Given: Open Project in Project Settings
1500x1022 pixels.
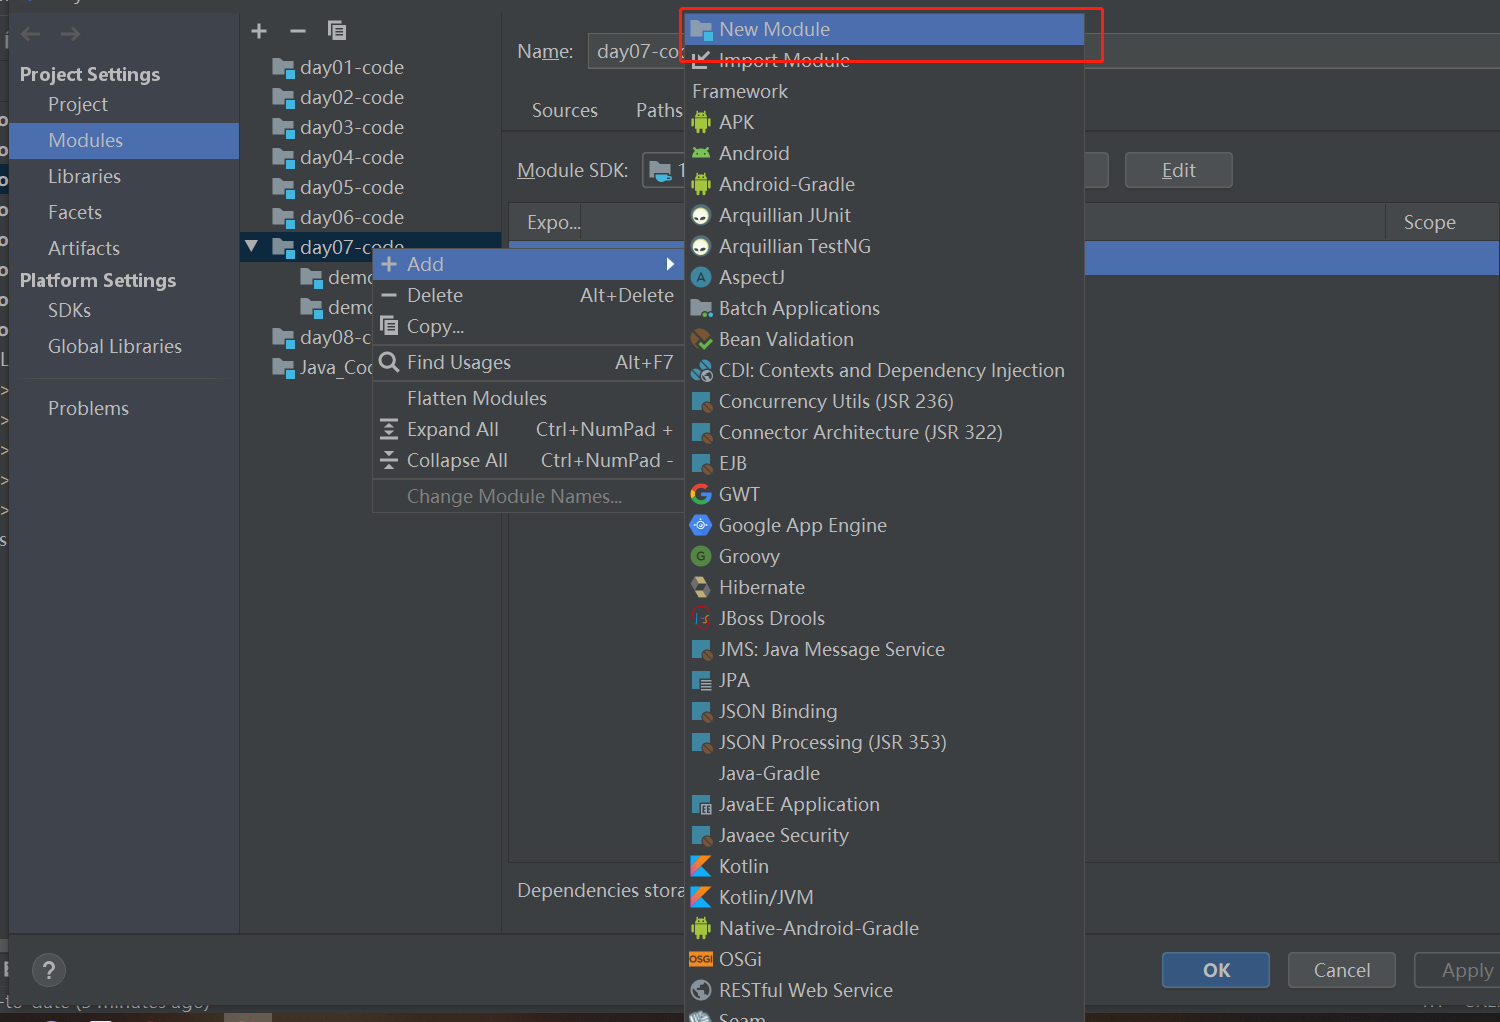Looking at the screenshot, I should coord(78,104).
